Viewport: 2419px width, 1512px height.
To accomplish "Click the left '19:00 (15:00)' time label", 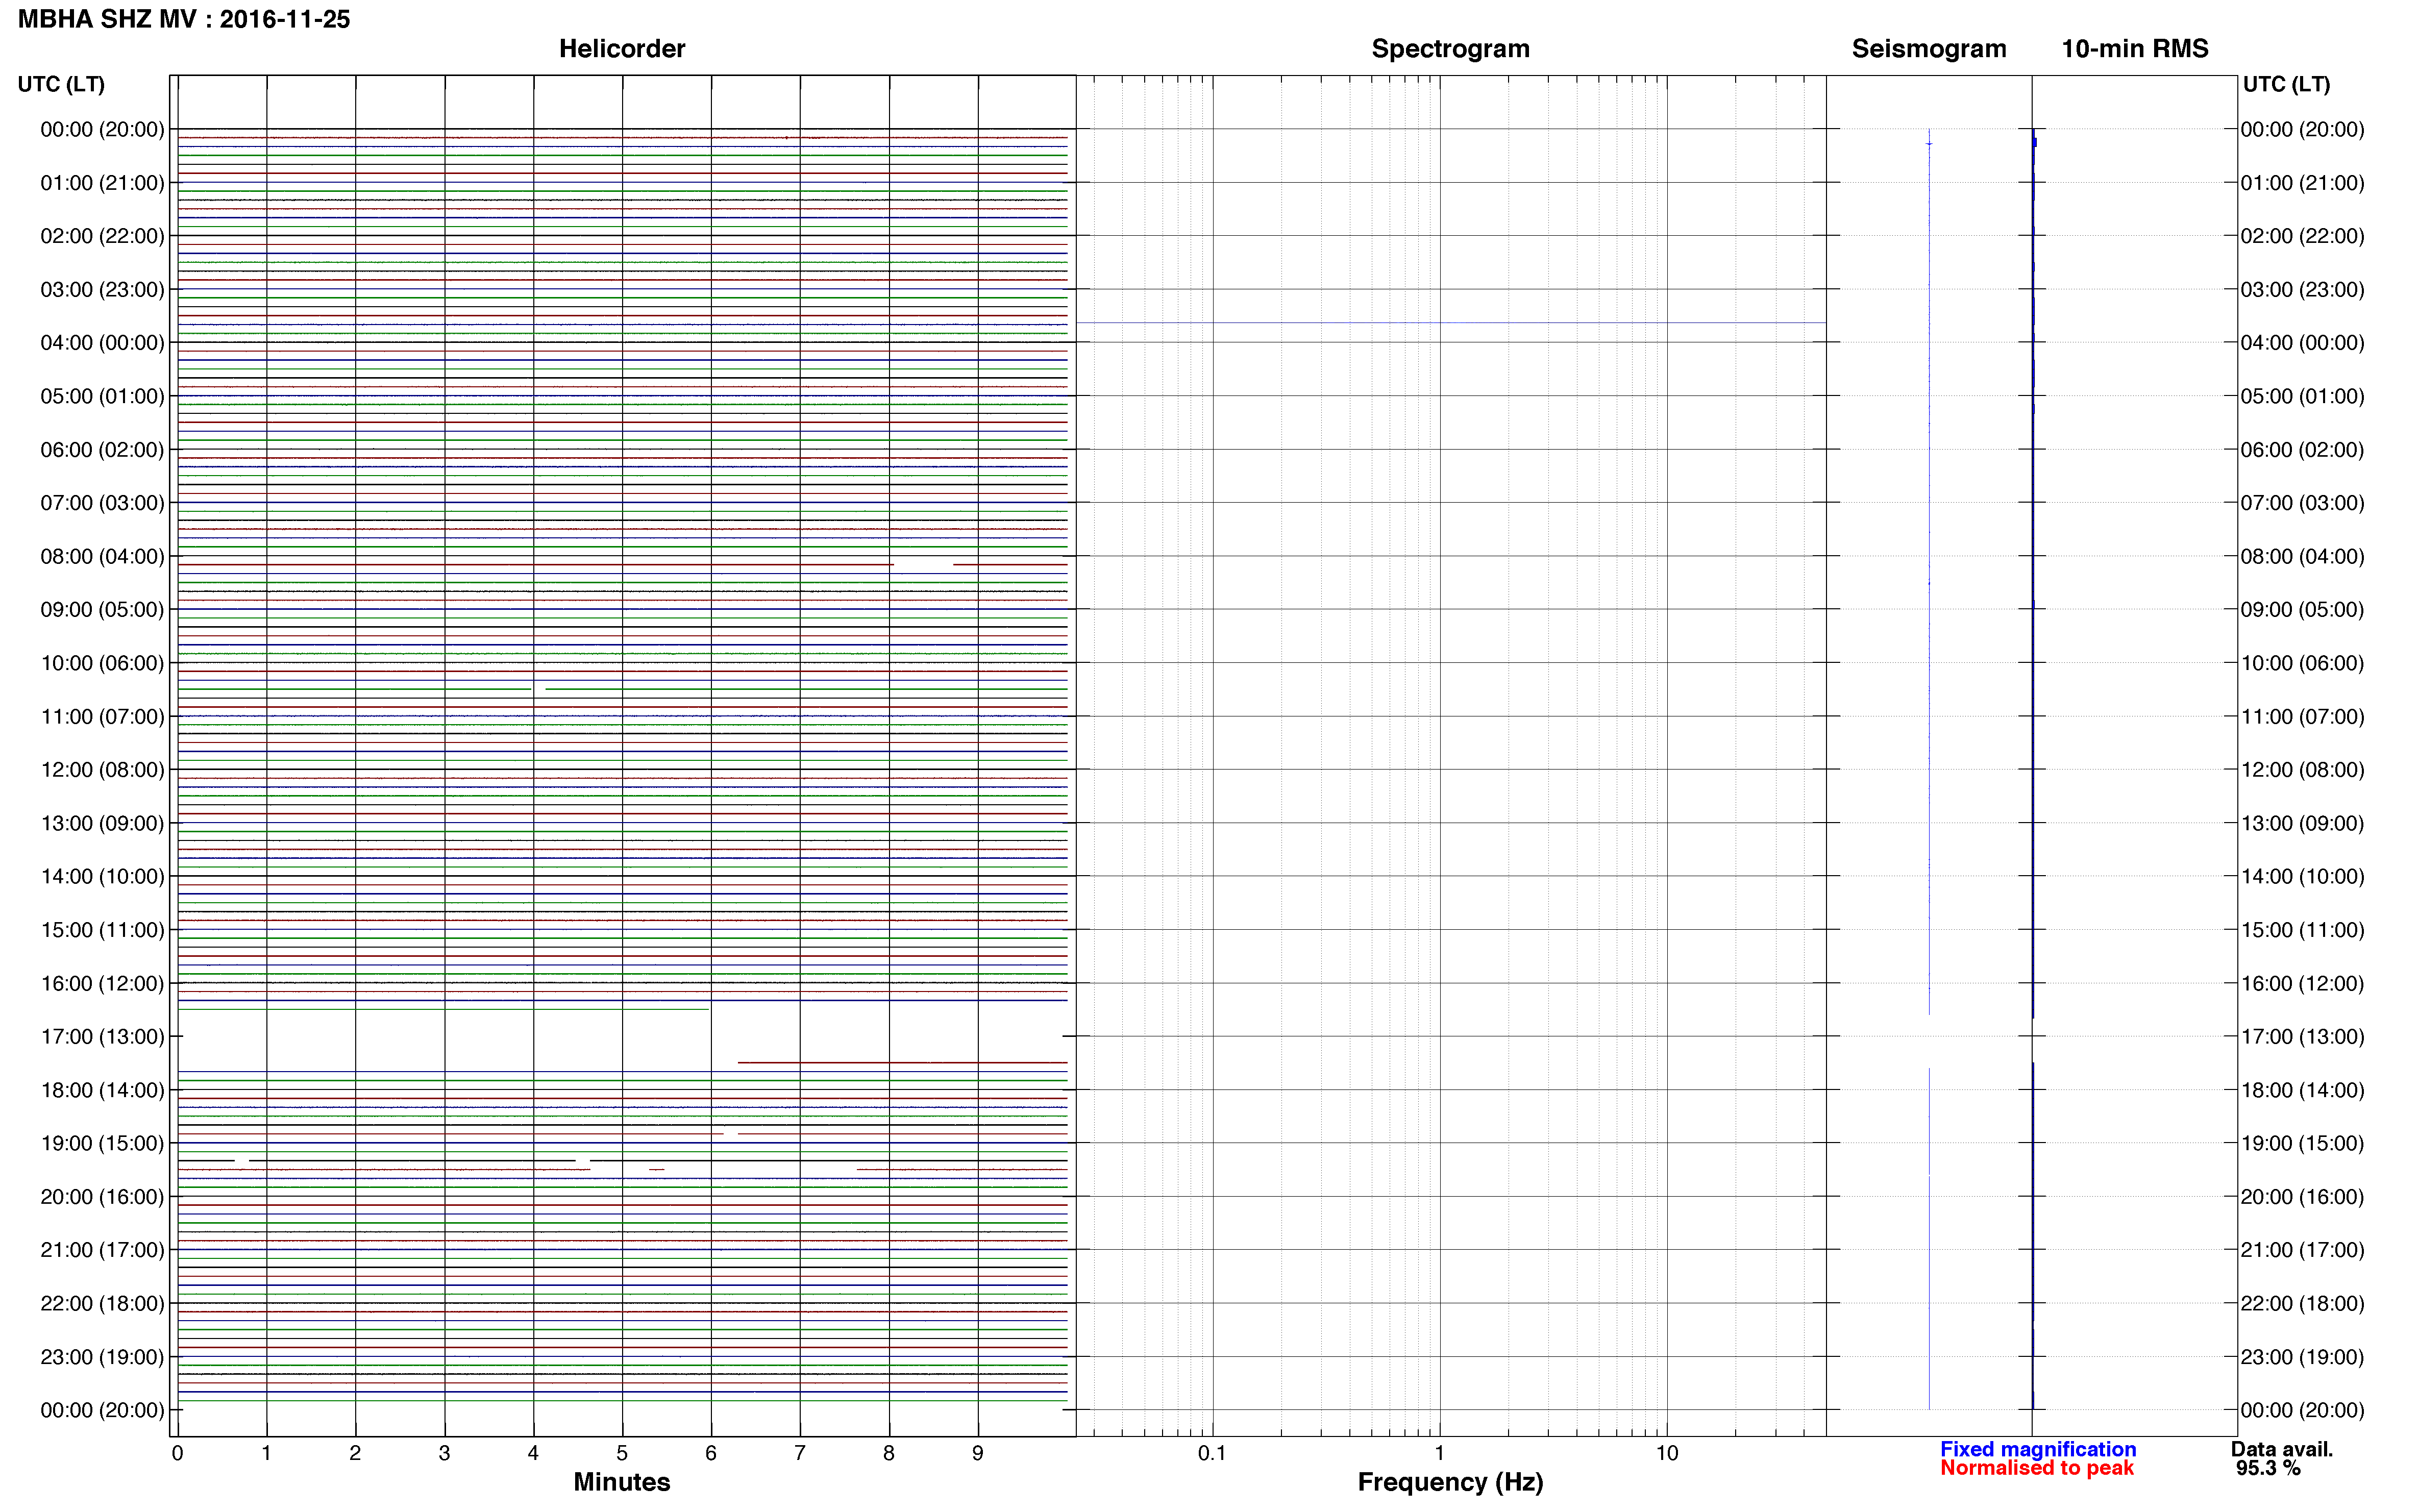I will click(x=102, y=1144).
